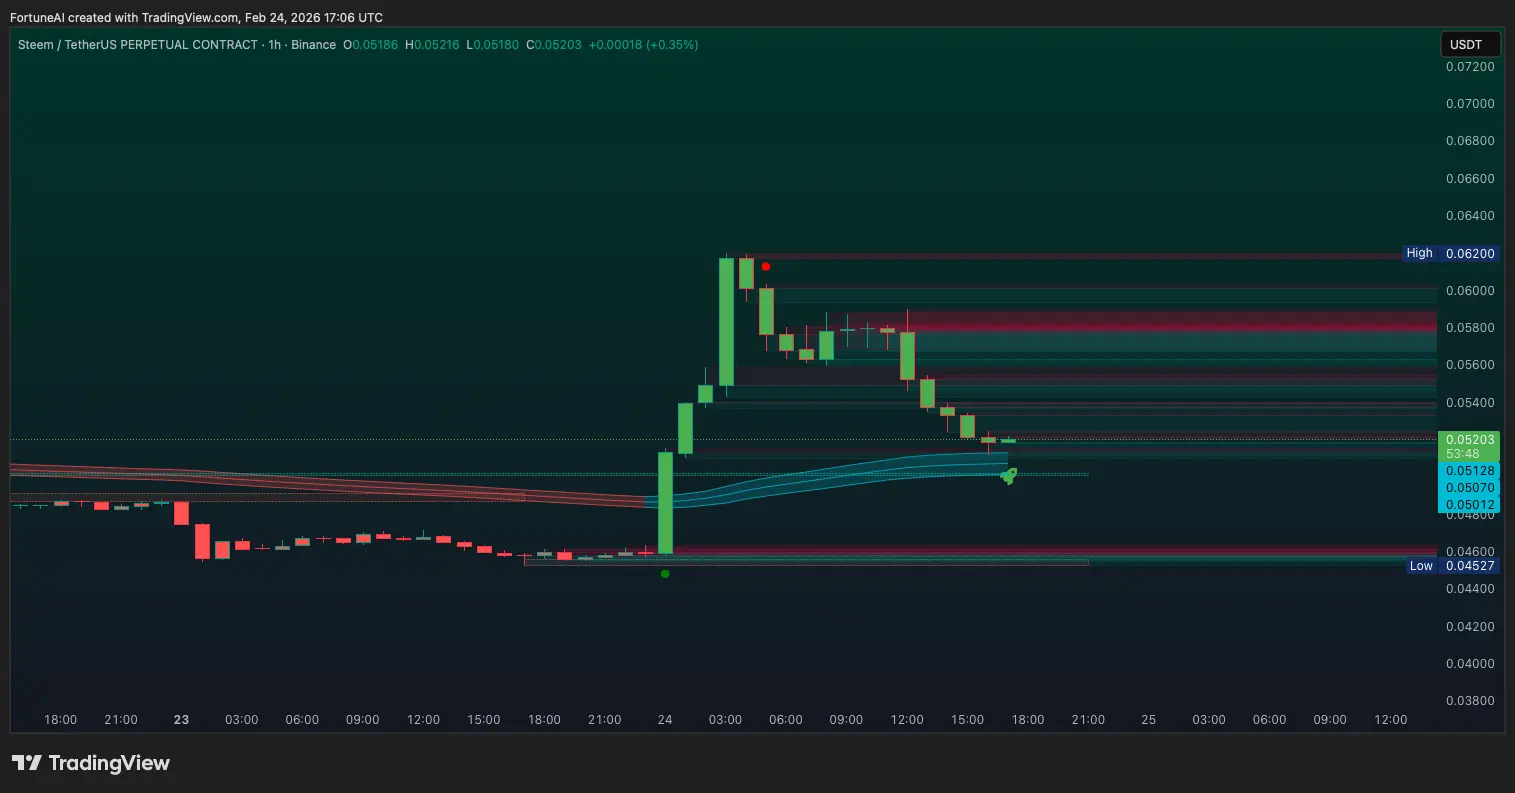The height and width of the screenshot is (793, 1515).
Task: Click the 0.06000 price axis label
Action: (1470, 291)
